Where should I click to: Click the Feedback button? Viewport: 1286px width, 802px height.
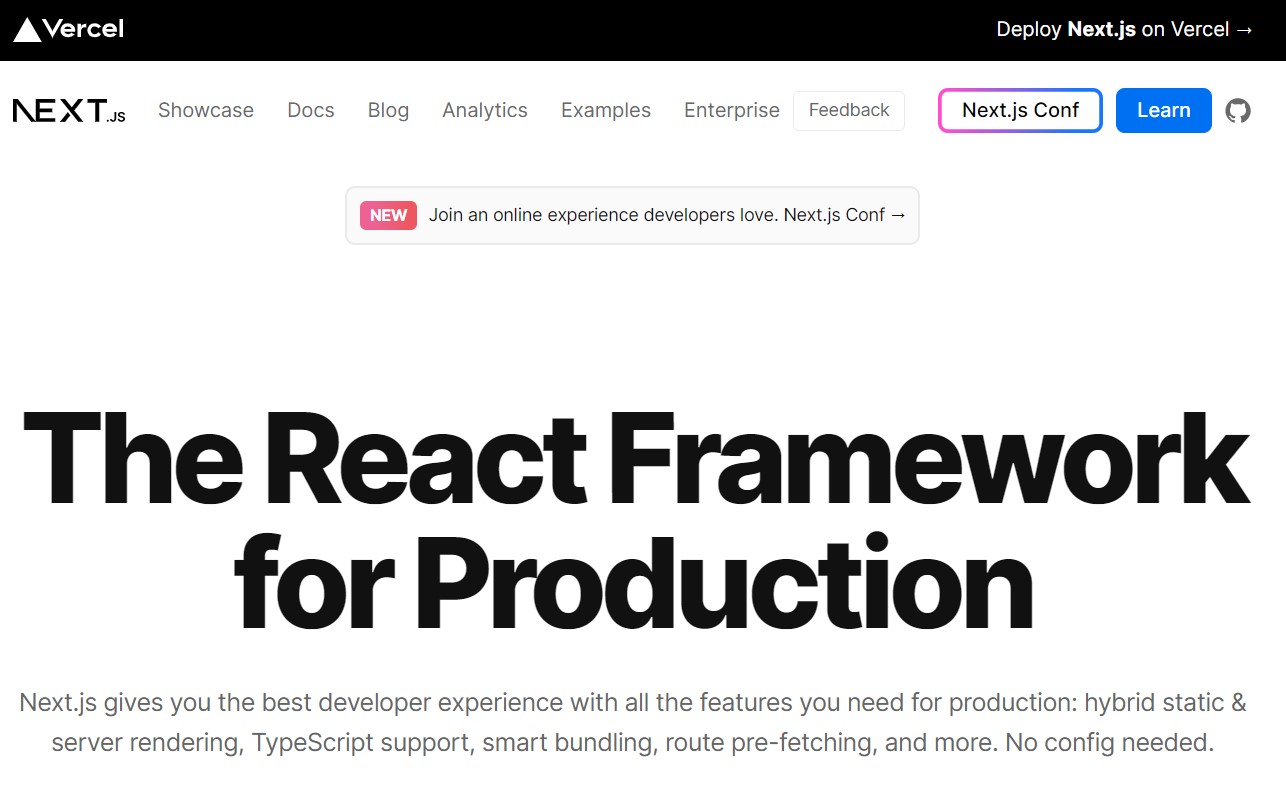(x=849, y=110)
